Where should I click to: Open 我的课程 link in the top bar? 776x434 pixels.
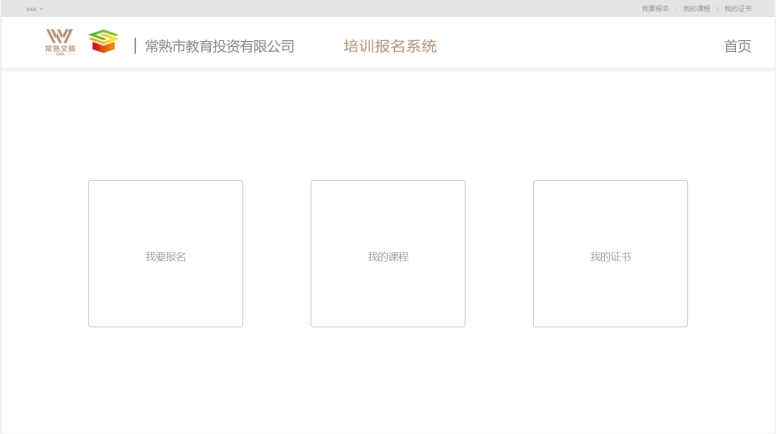pos(696,9)
